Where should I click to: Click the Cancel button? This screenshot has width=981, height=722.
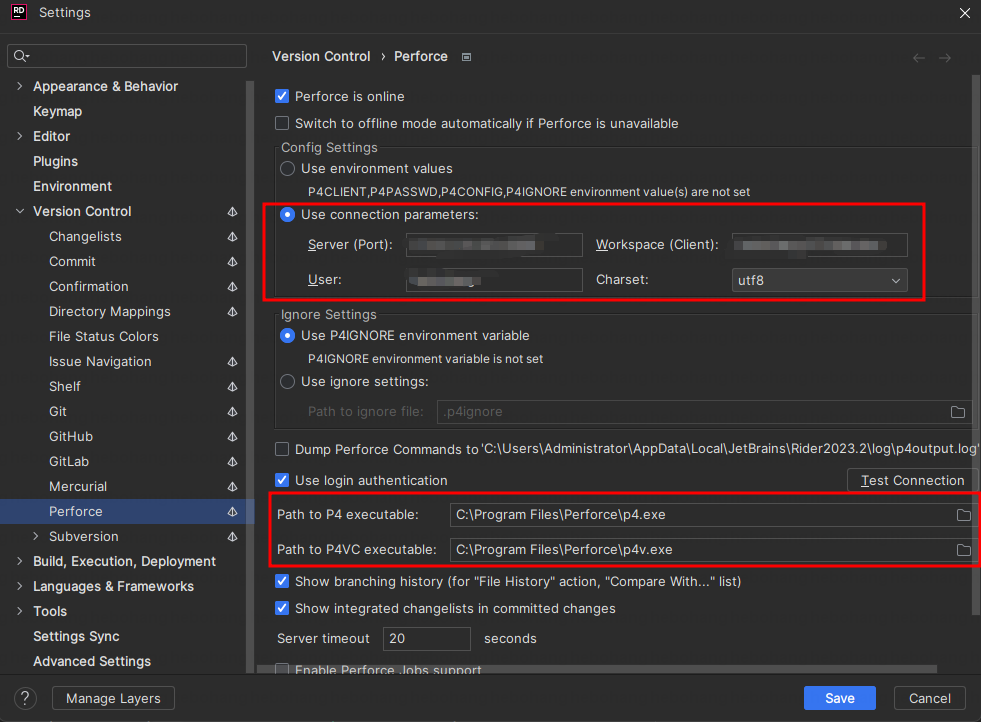coord(930,698)
